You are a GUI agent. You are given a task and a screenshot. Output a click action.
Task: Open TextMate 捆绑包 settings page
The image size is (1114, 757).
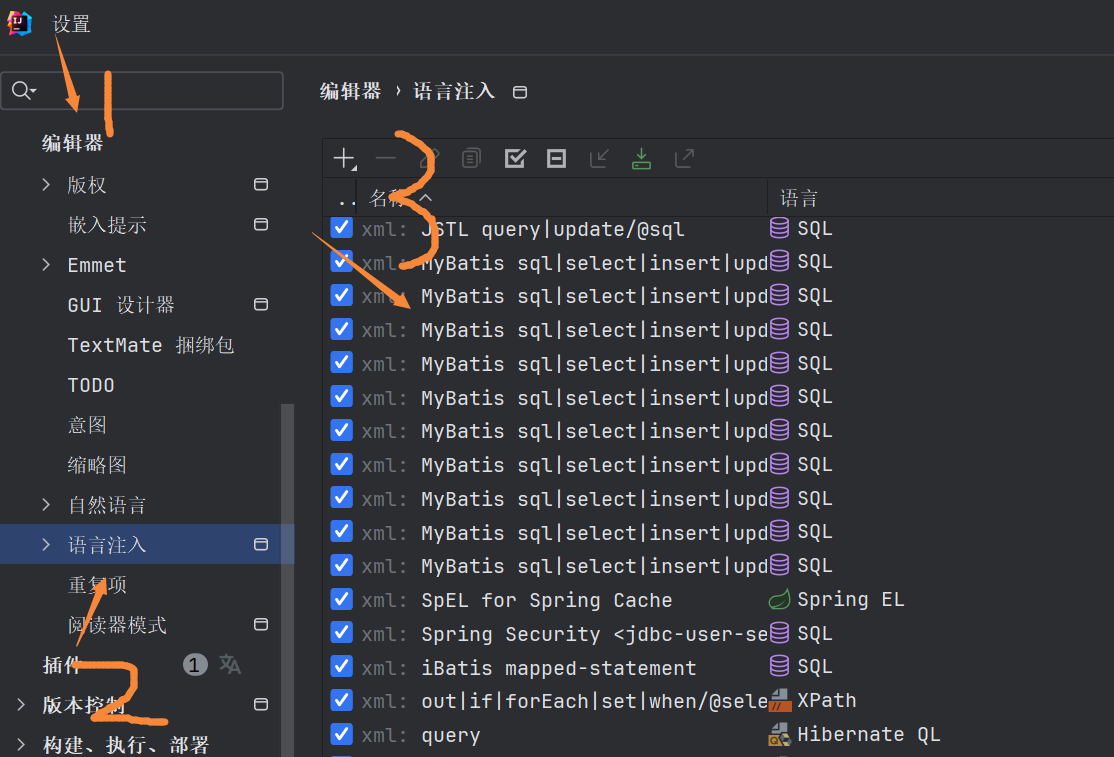[151, 345]
